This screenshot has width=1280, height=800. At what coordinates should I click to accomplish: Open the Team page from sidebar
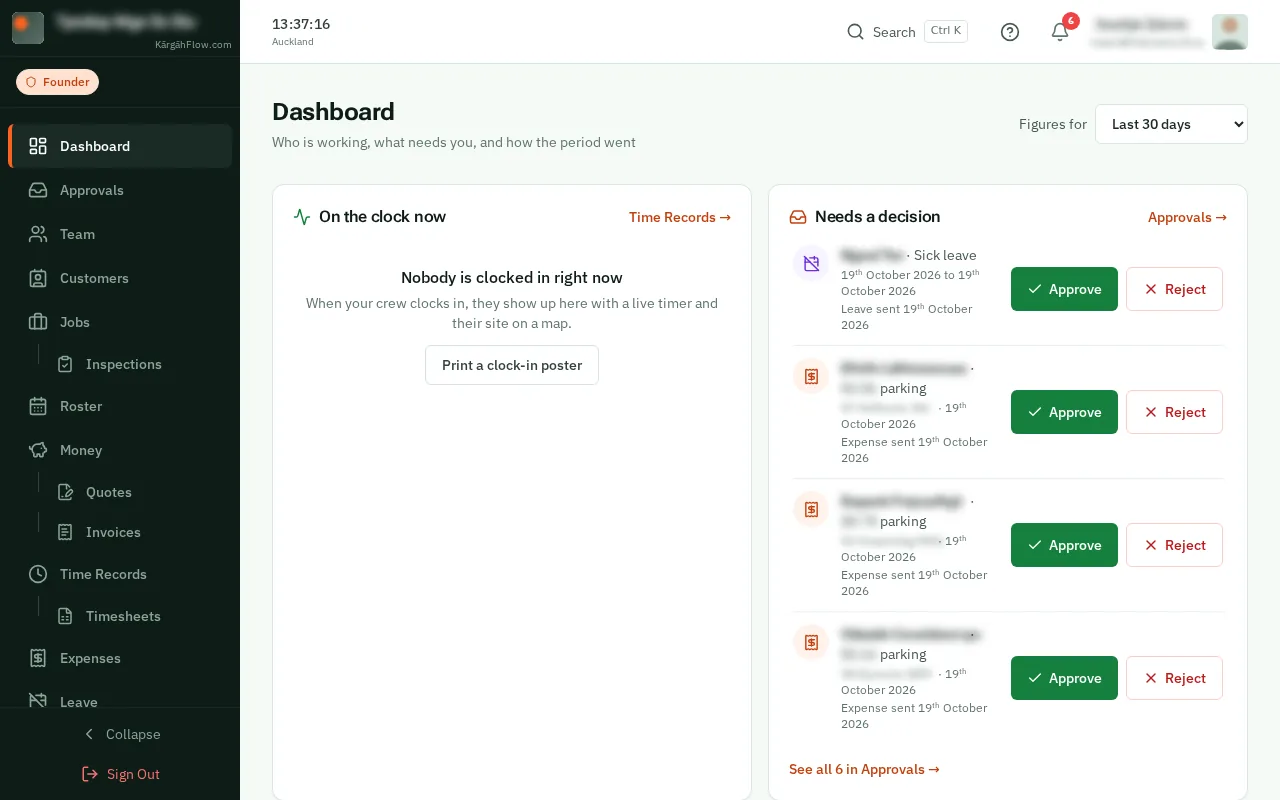click(120, 234)
